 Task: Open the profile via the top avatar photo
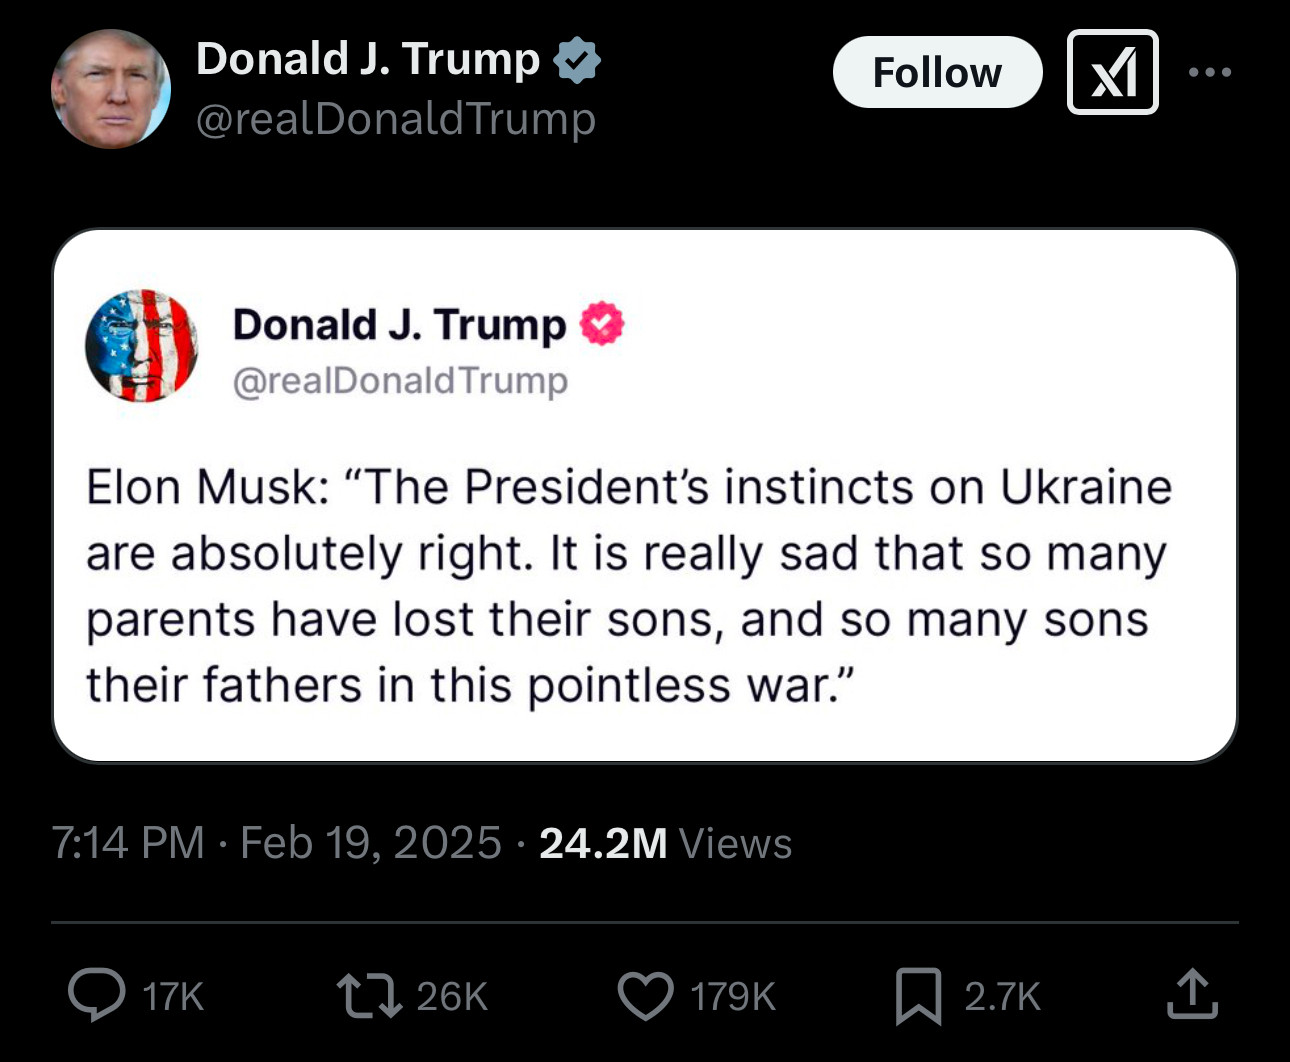pyautogui.click(x=111, y=89)
